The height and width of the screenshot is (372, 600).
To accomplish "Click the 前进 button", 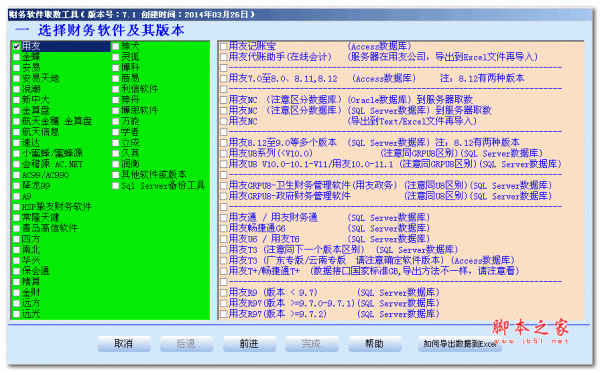I will (249, 344).
